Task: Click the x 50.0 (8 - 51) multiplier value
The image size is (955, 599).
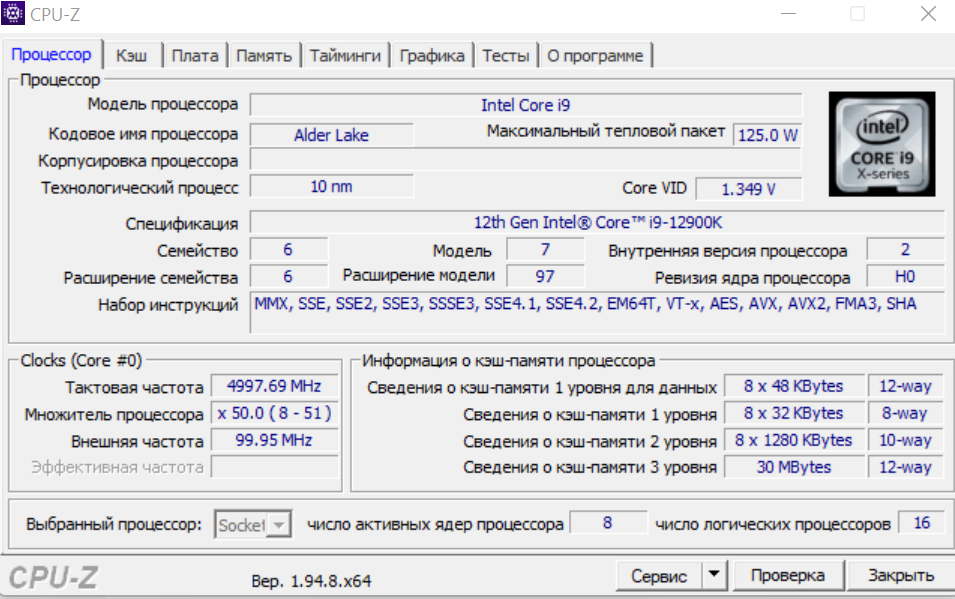Action: 274,413
